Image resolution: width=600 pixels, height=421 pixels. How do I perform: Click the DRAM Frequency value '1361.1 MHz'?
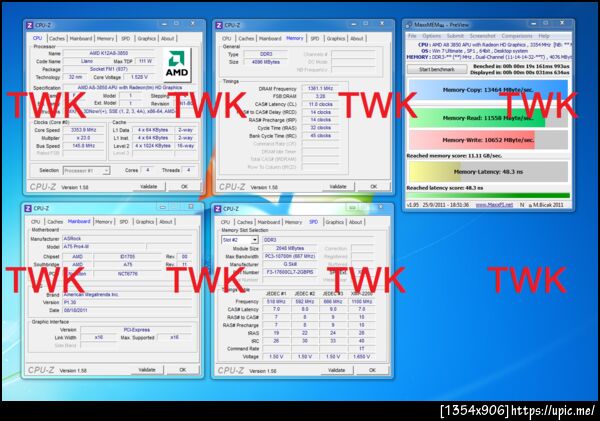(x=320, y=88)
